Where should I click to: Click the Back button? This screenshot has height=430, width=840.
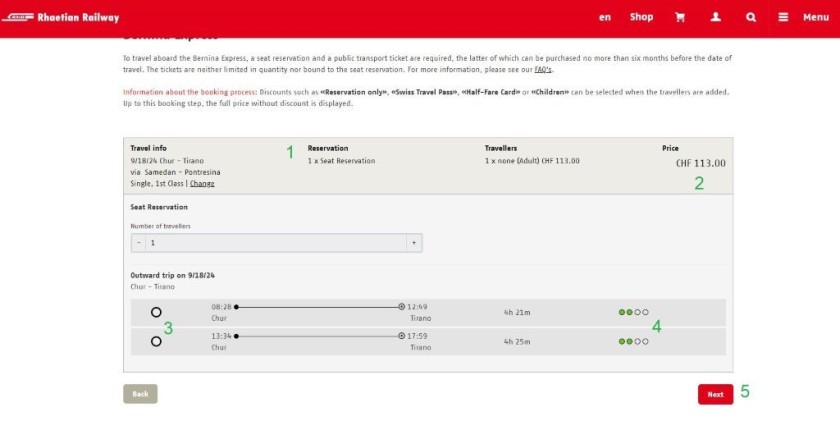click(140, 394)
